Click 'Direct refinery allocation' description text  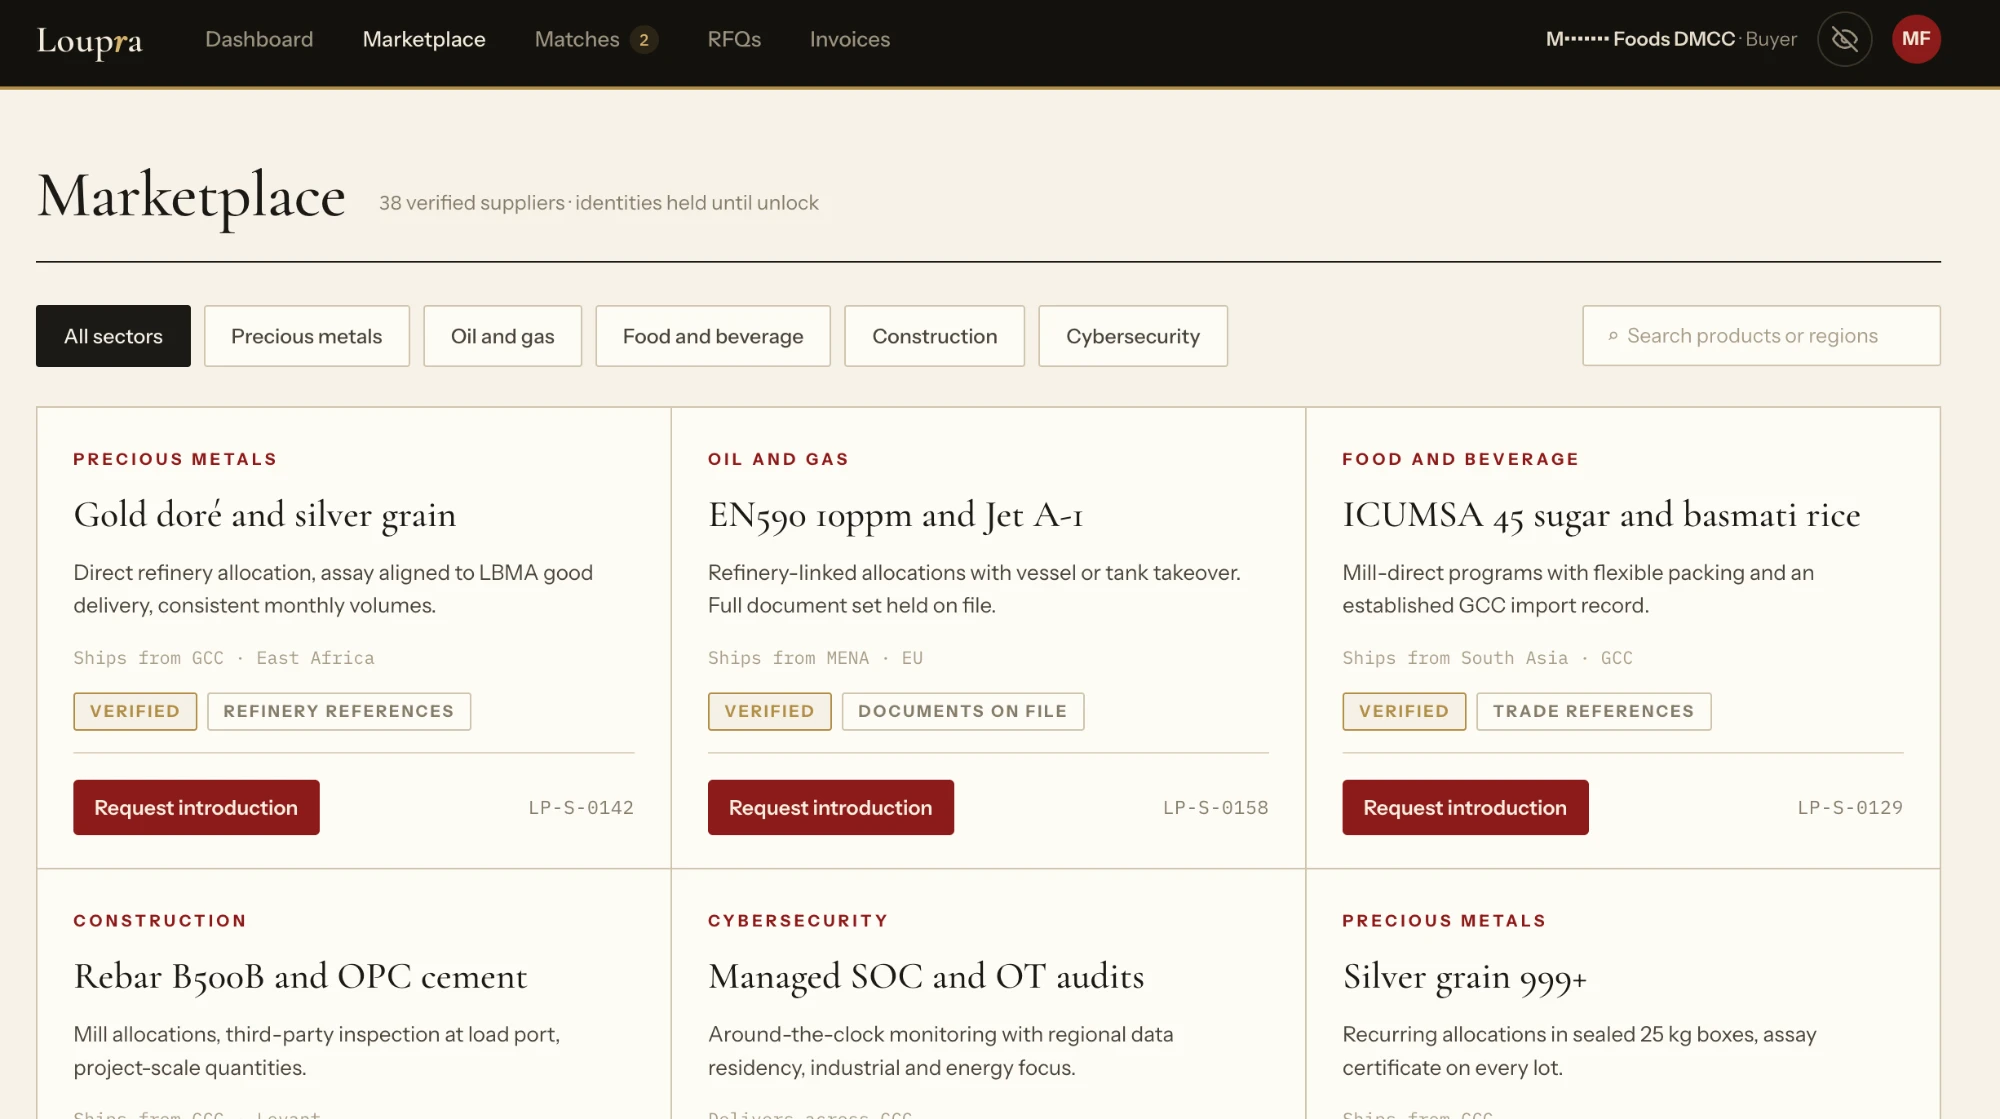333,589
